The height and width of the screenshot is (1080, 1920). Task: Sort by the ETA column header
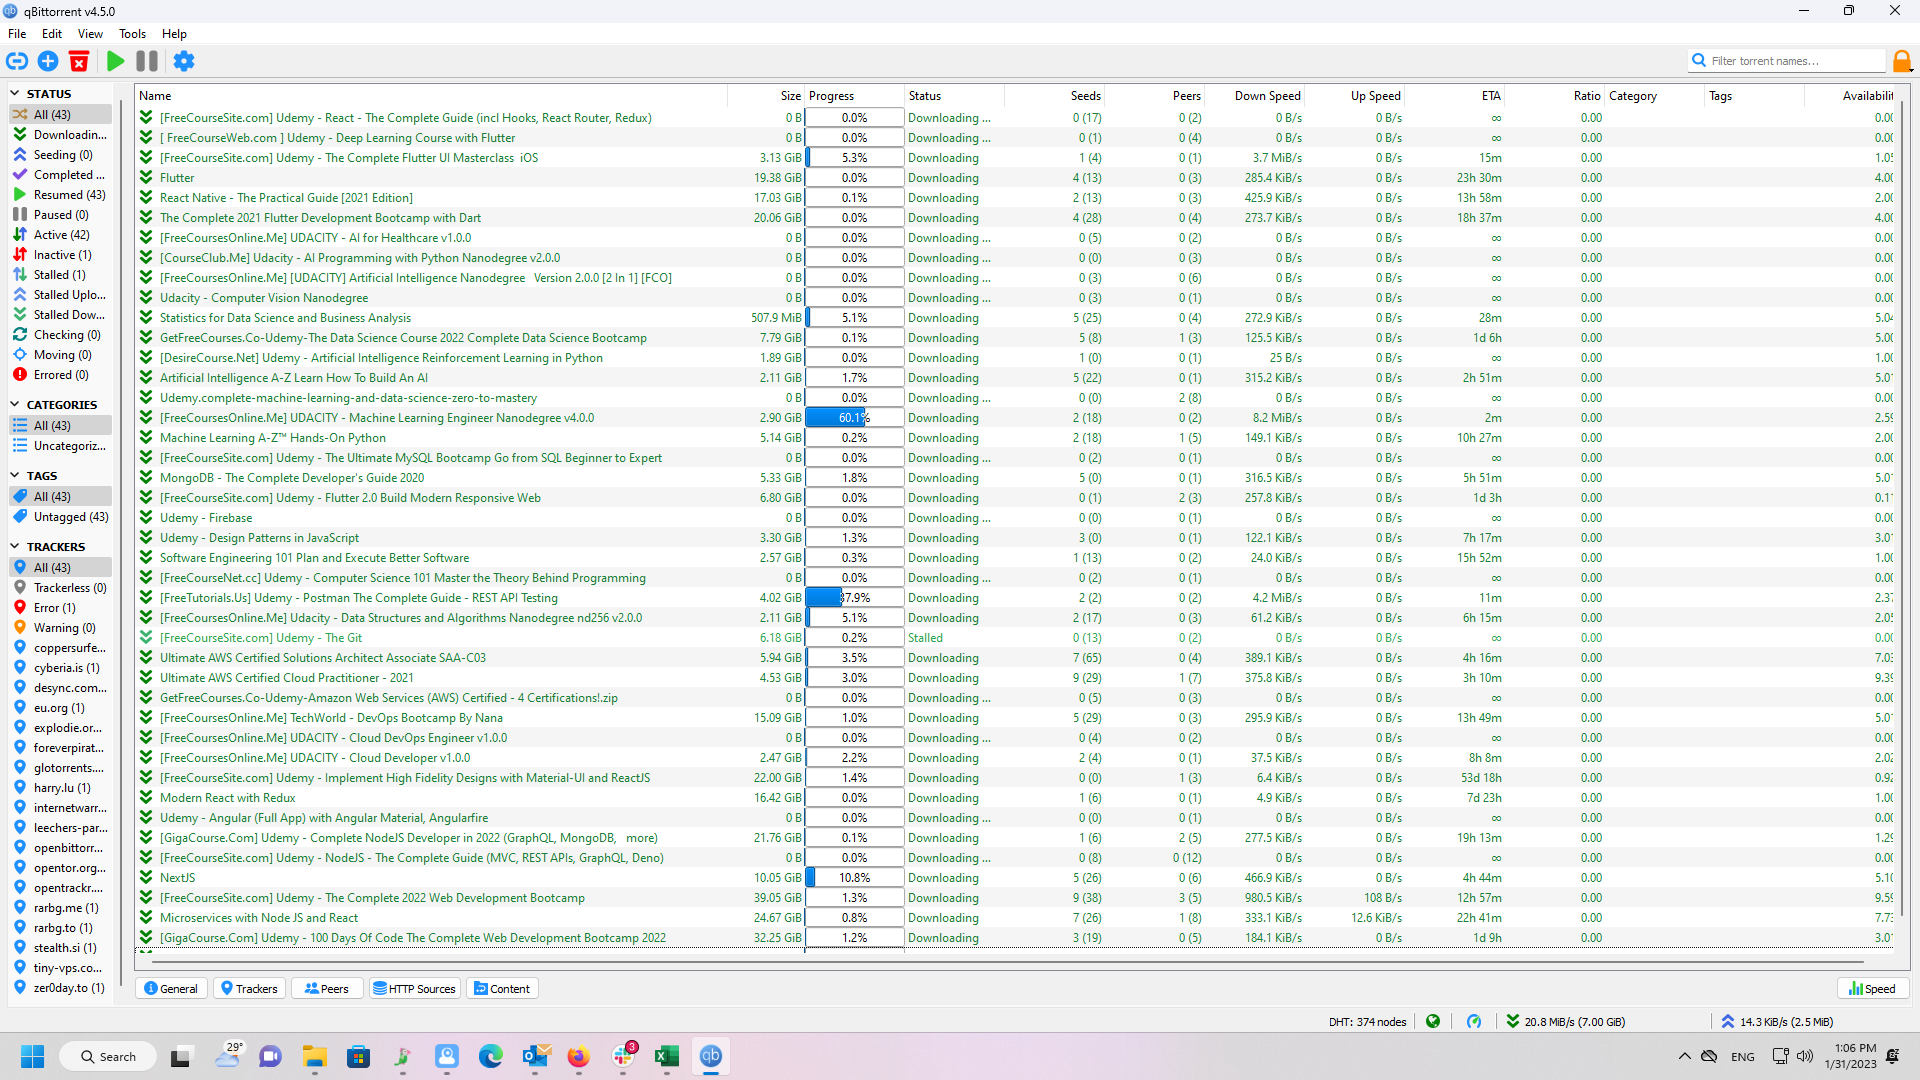[x=1455, y=96]
